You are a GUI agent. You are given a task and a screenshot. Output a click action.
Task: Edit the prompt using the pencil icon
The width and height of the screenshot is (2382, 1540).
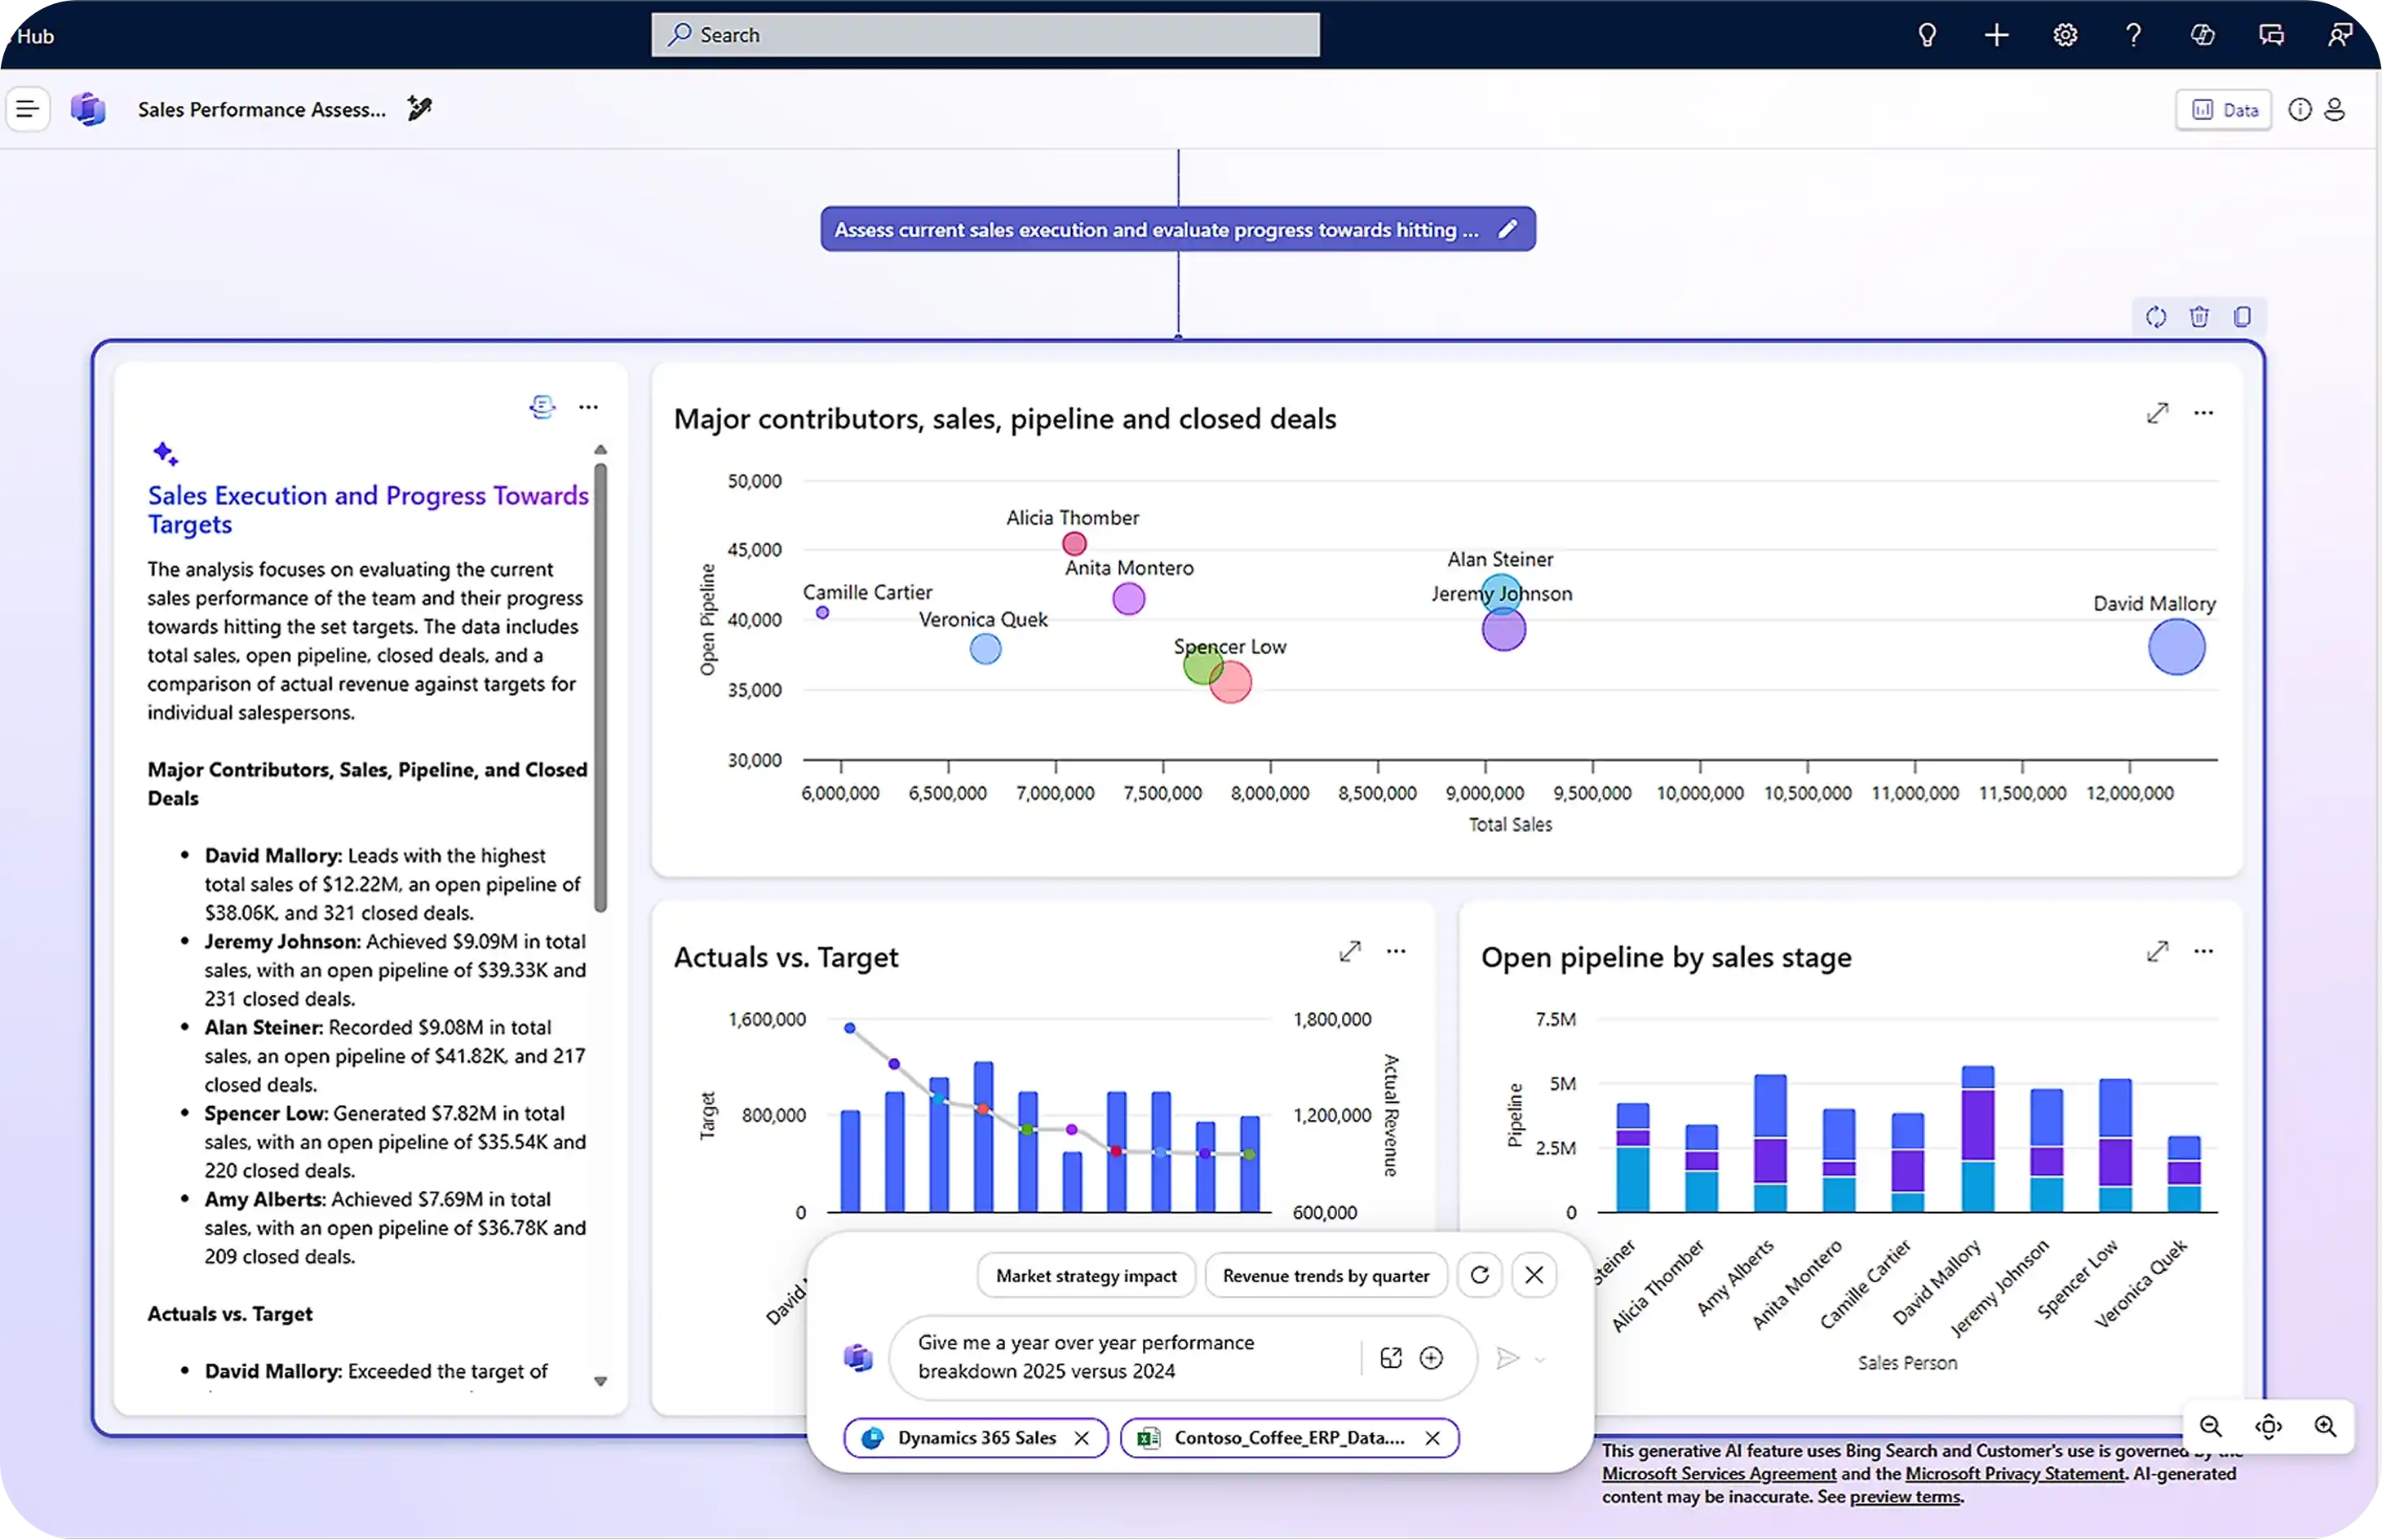click(1507, 228)
